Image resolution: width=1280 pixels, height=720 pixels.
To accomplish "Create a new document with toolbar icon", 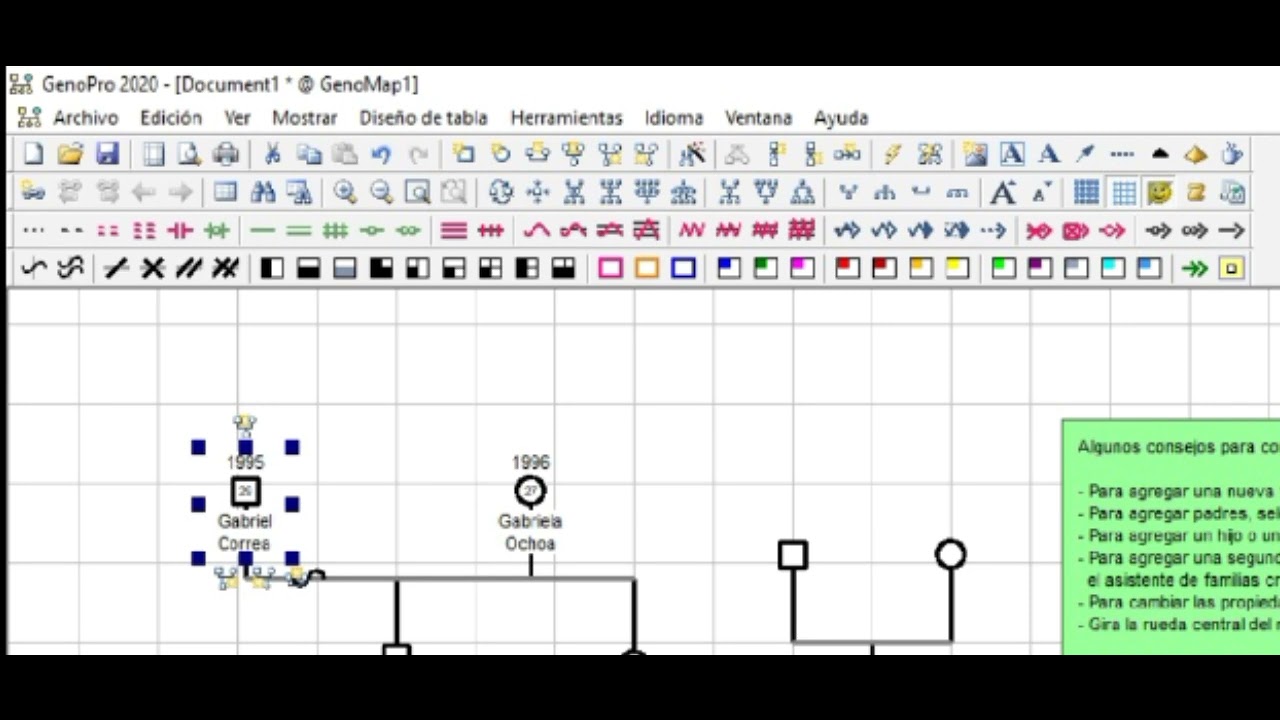I will (33, 154).
